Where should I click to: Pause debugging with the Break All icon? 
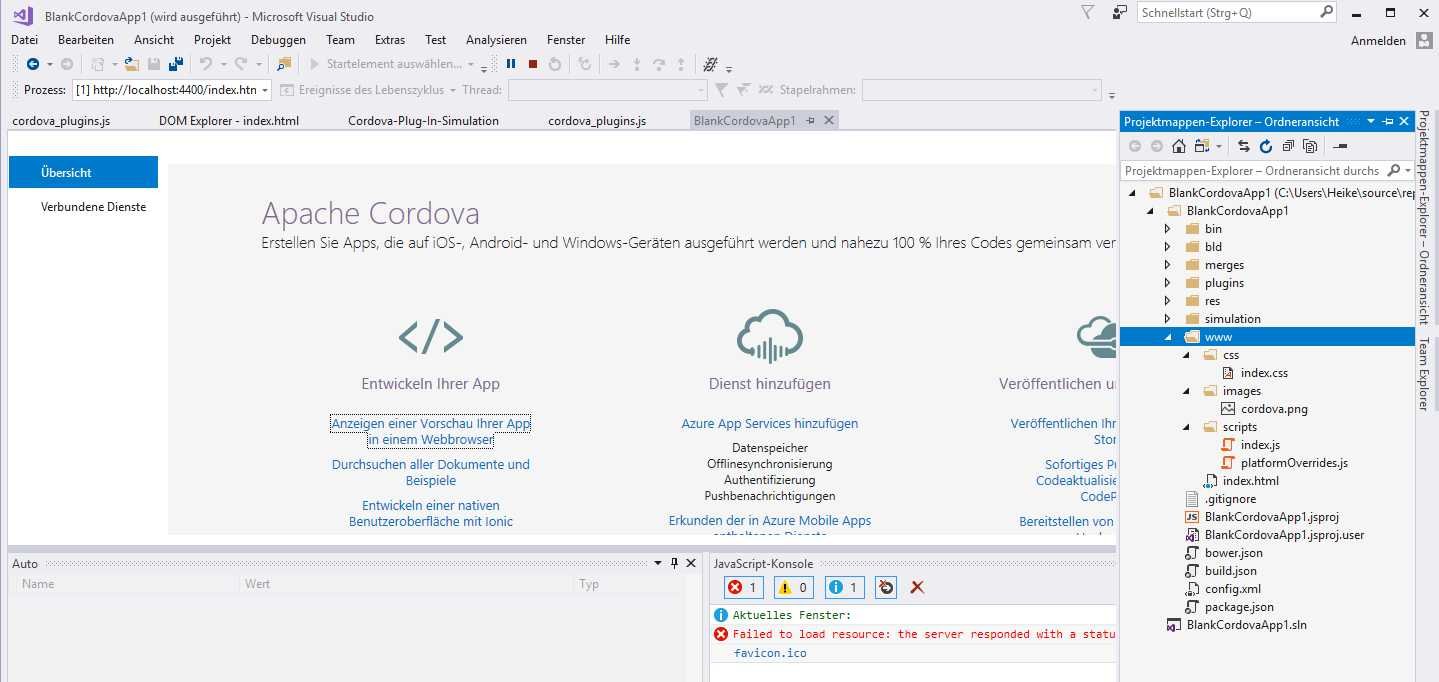511,64
